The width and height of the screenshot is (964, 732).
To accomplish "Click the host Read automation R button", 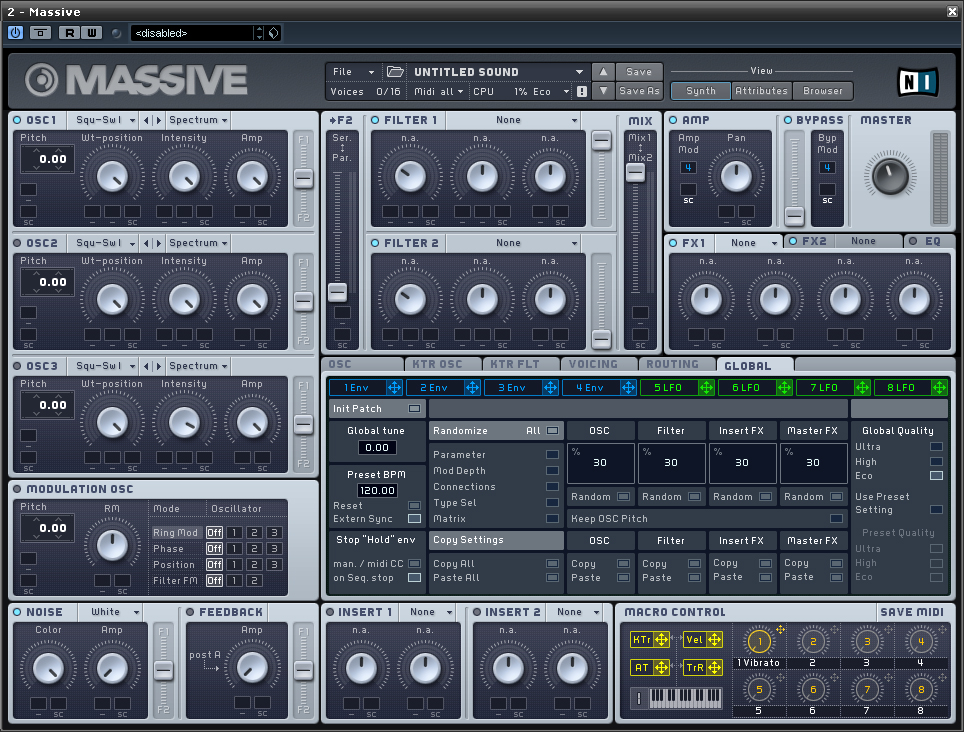I will click(69, 33).
